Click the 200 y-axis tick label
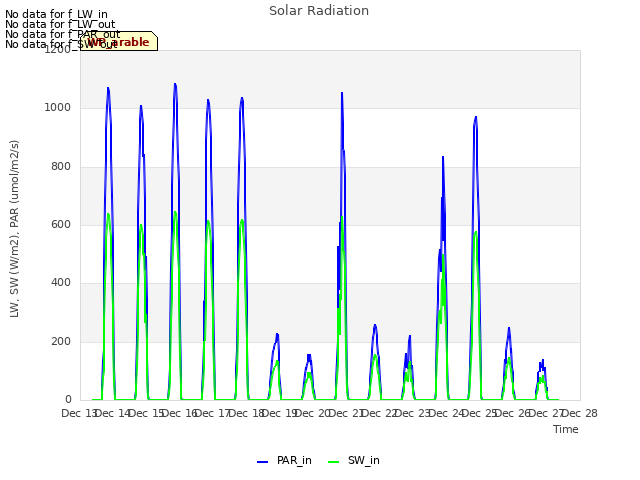The image size is (640, 480). [61, 341]
